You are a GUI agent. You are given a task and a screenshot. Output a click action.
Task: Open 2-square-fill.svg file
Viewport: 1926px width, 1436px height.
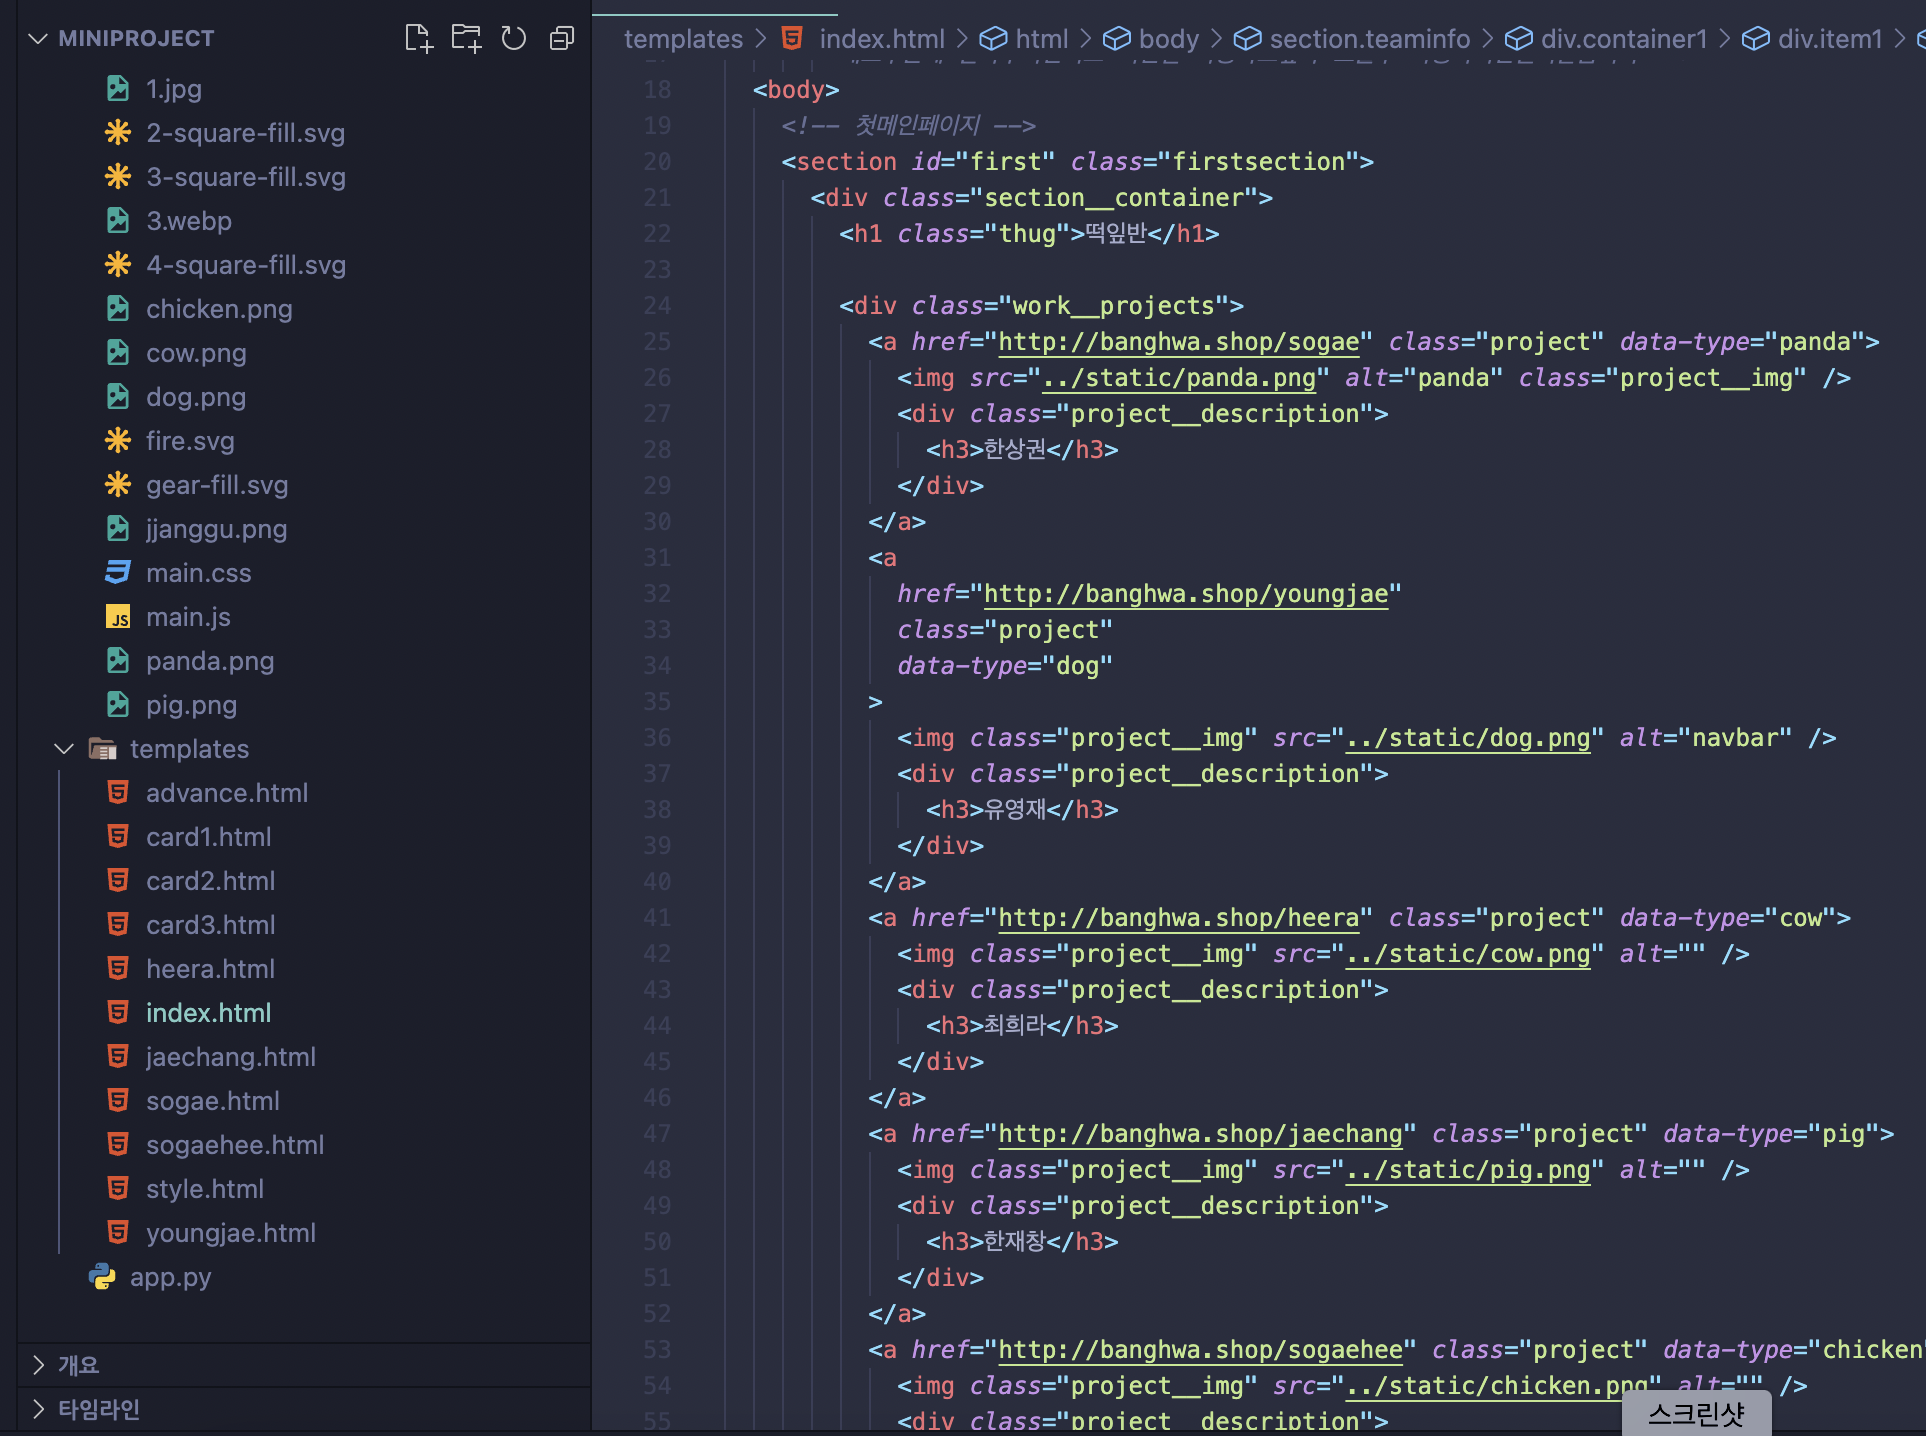246,133
